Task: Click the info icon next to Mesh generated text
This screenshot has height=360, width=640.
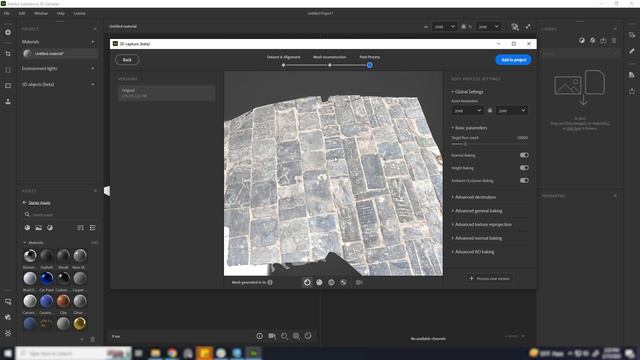Action: [270, 282]
